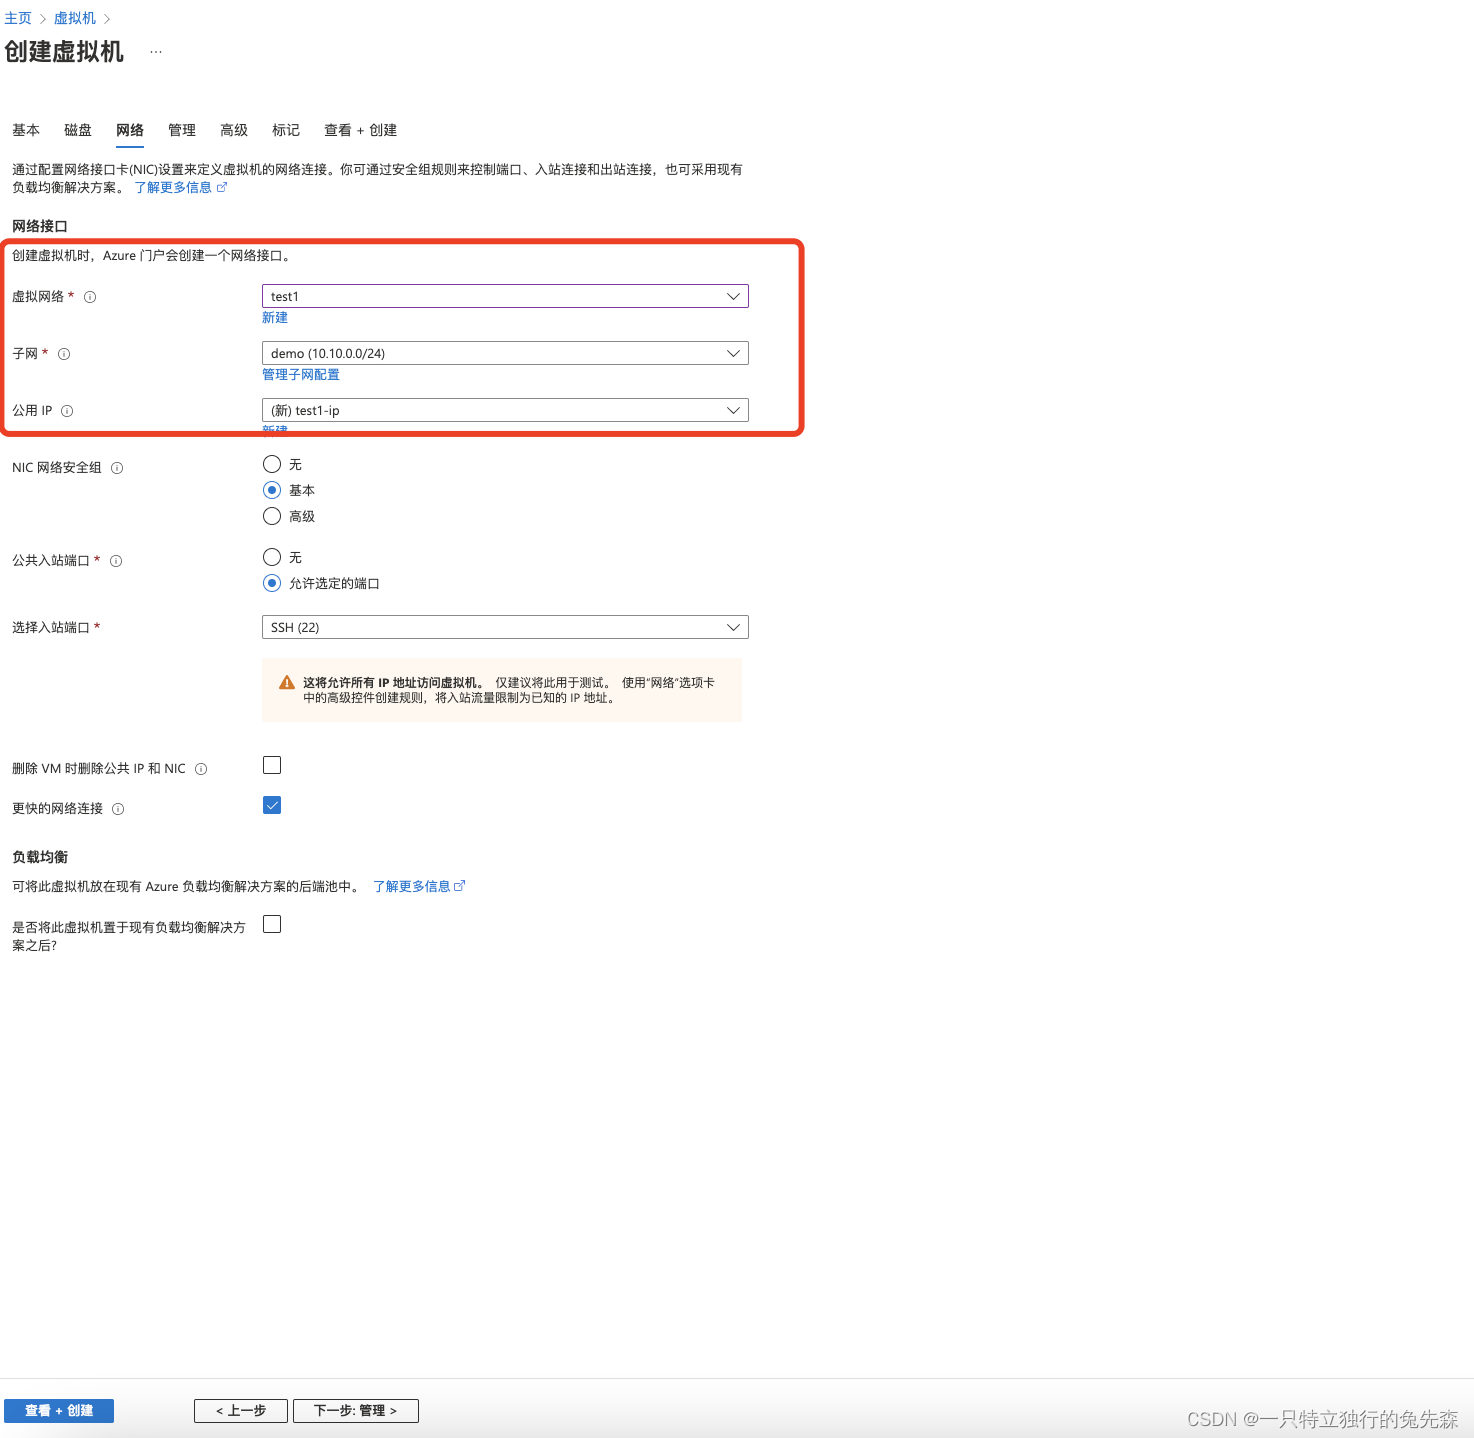This screenshot has width=1474, height=1438.
Task: Open info tooltip for 子网
Action: pos(64,354)
